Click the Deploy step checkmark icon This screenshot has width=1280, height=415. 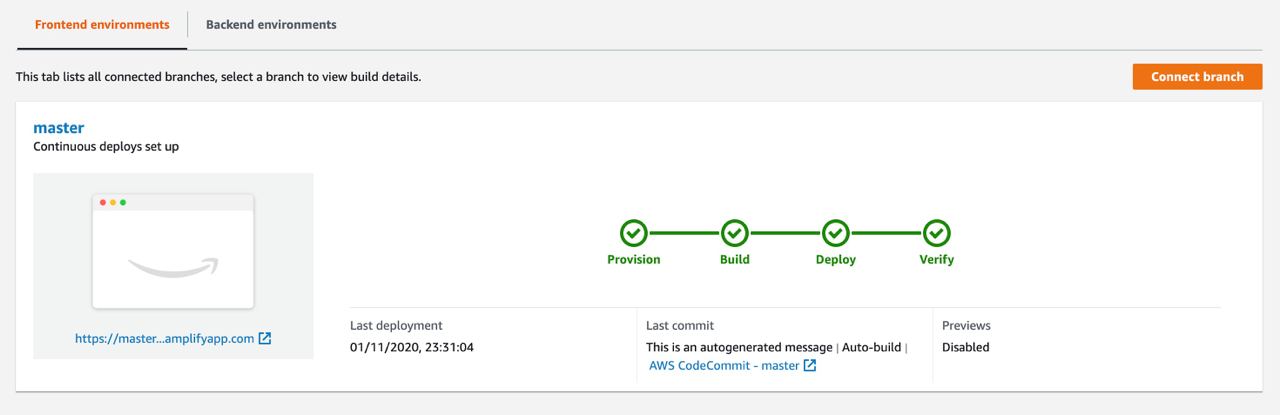point(835,233)
